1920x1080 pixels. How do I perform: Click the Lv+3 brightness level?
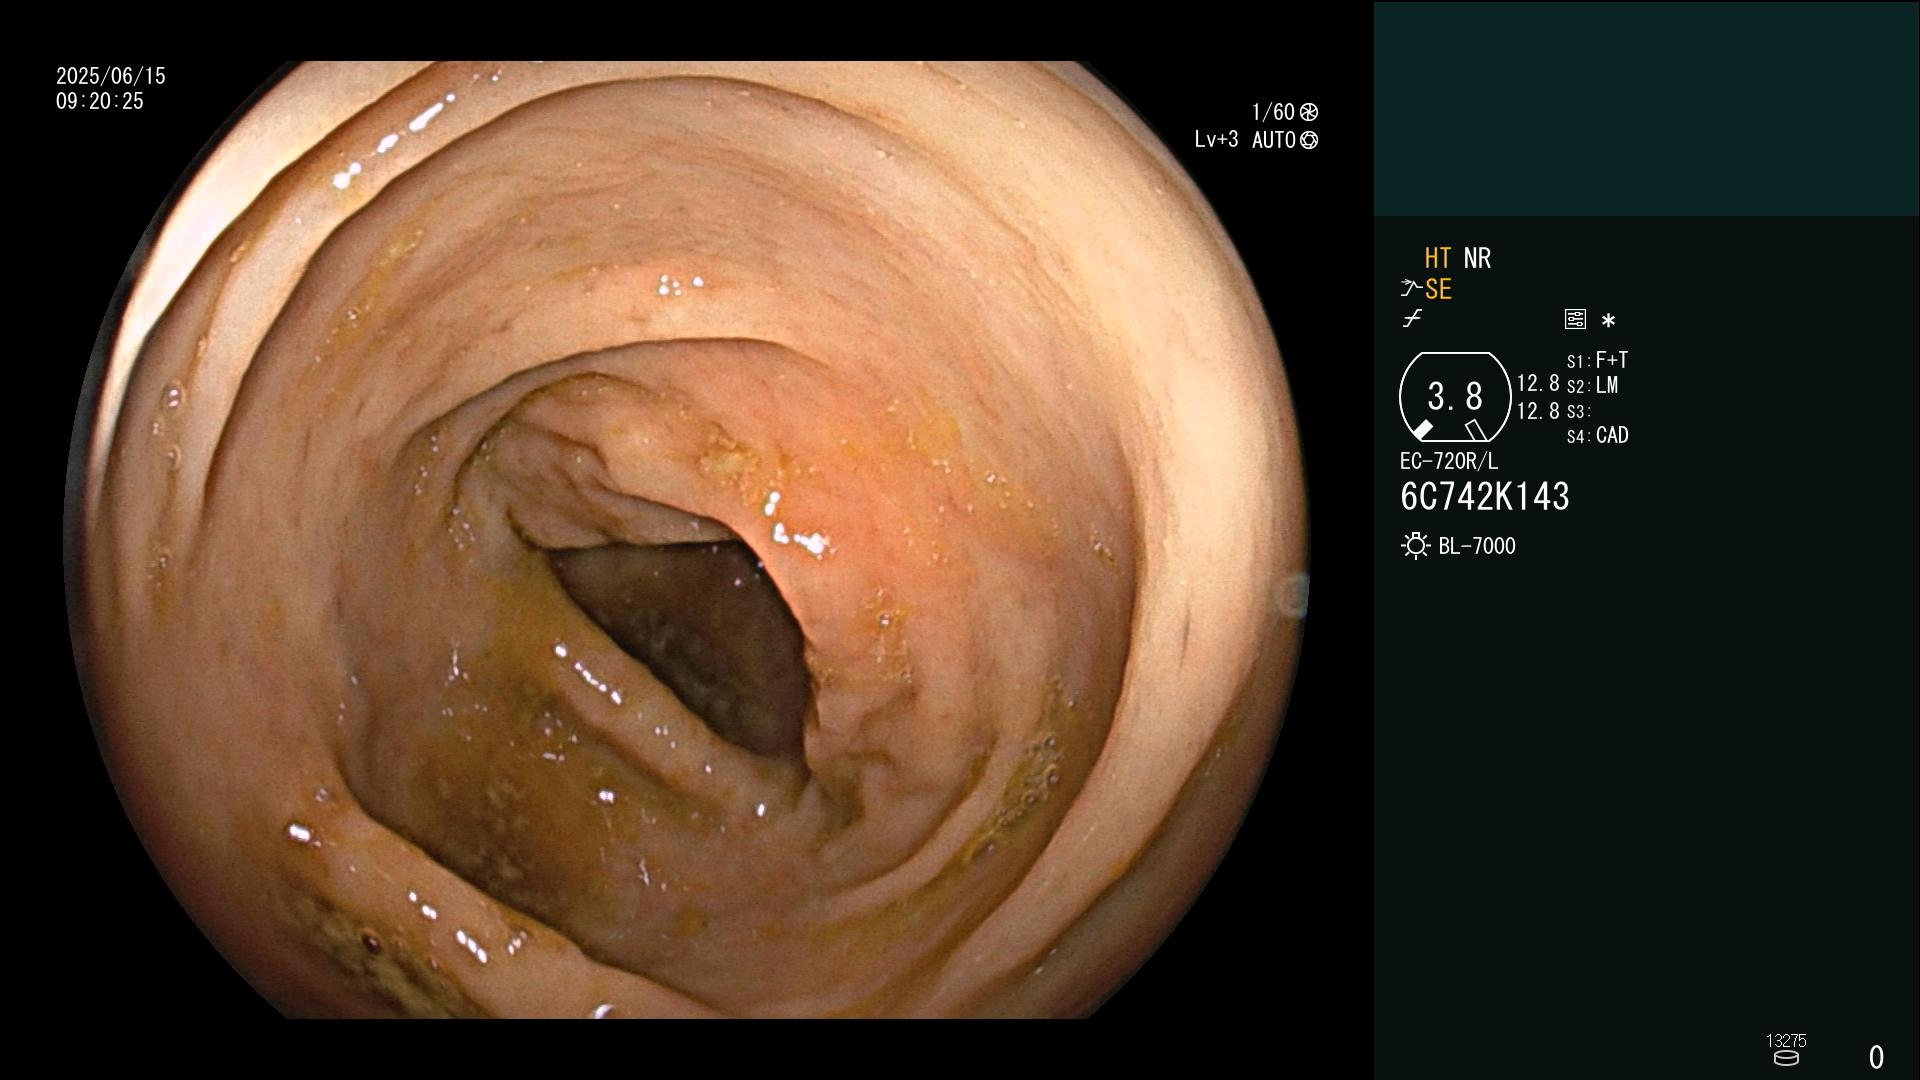pos(1216,140)
